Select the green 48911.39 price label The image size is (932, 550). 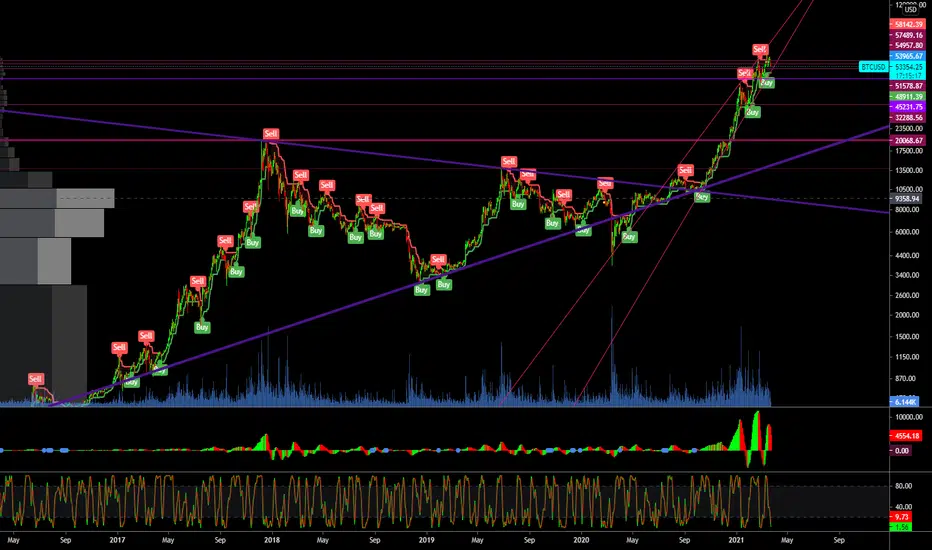[x=907, y=97]
